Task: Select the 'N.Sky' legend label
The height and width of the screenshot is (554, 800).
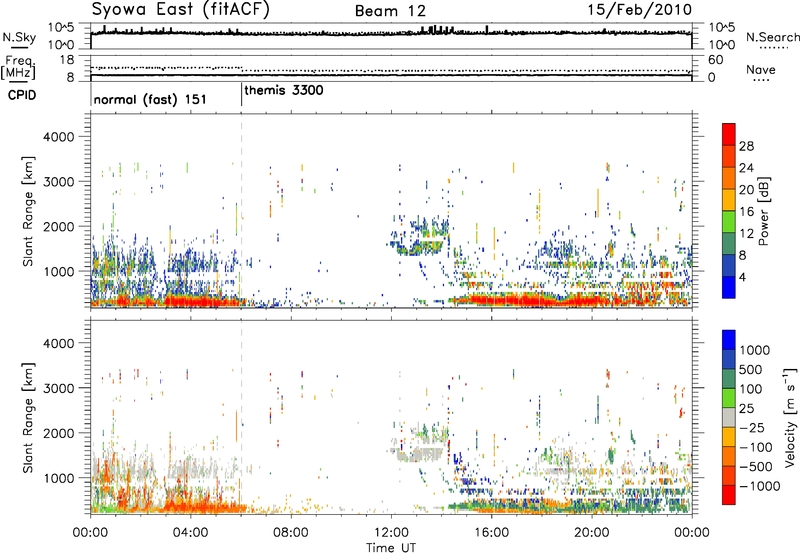Action: tap(19, 37)
